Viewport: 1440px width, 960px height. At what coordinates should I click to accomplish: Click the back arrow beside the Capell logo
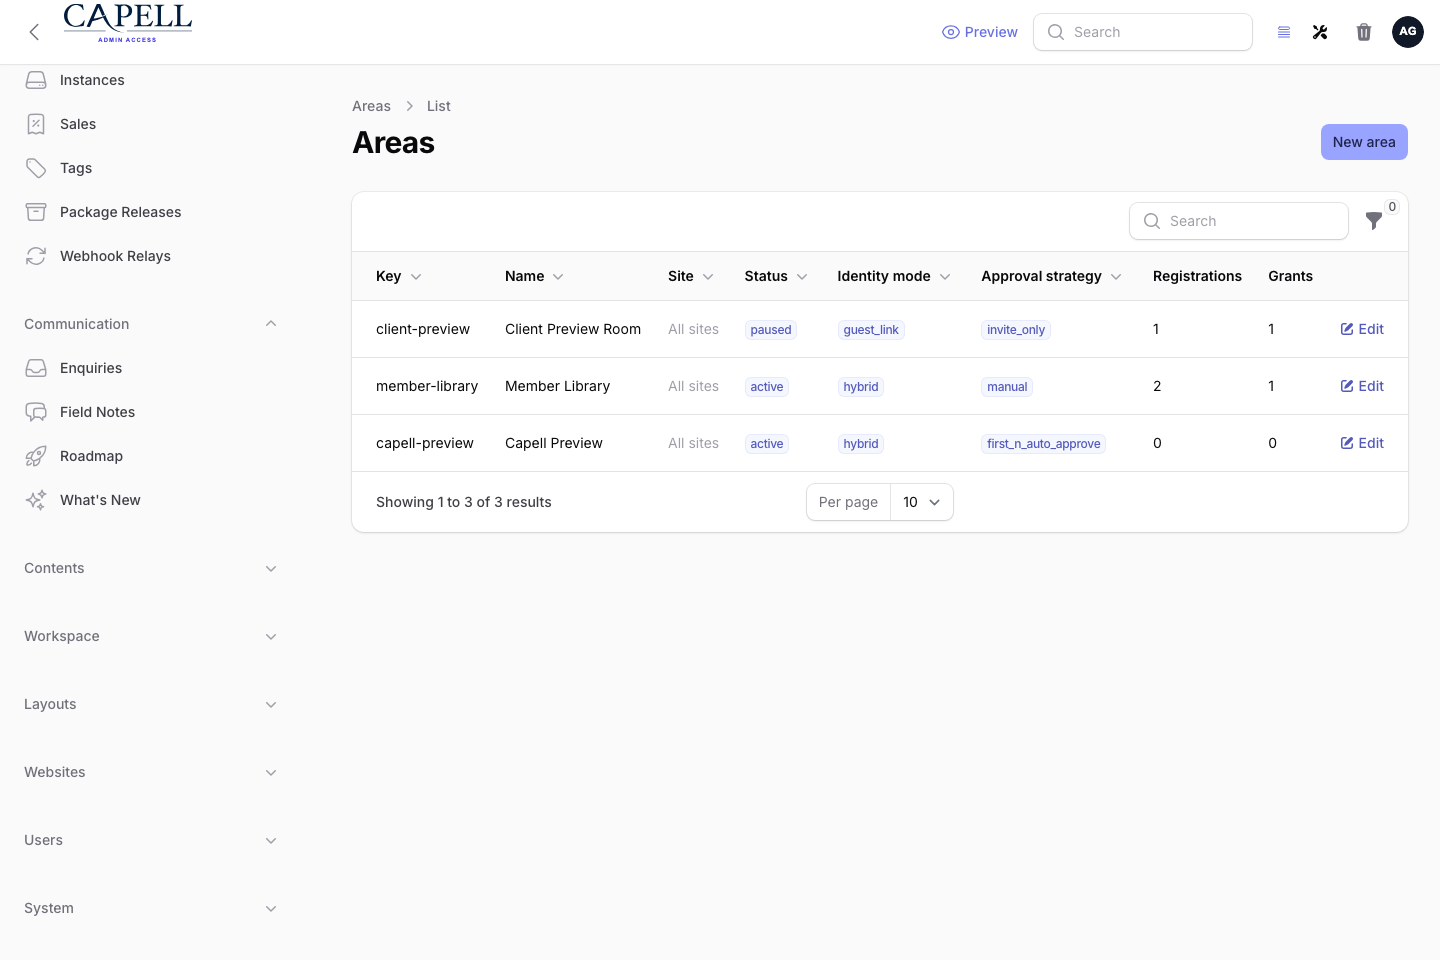point(34,32)
